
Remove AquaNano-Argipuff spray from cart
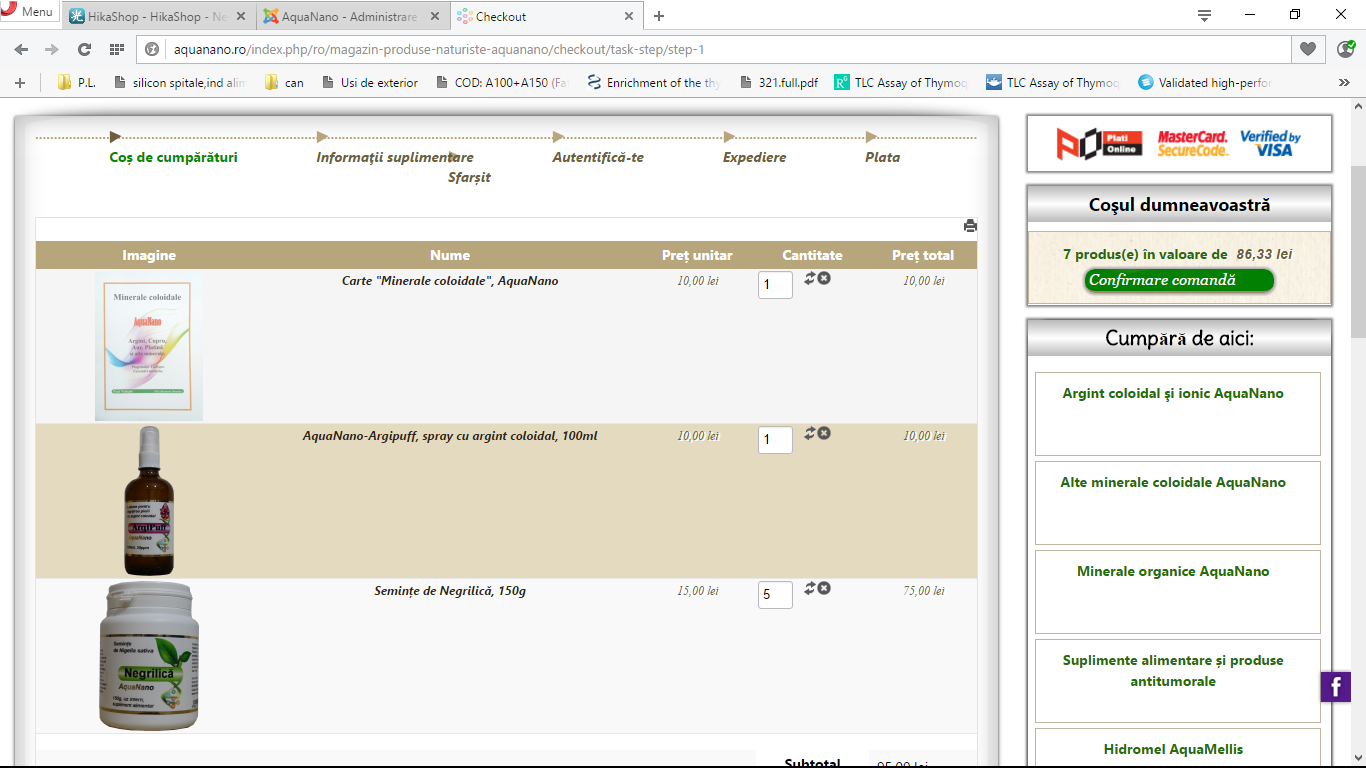coord(824,433)
